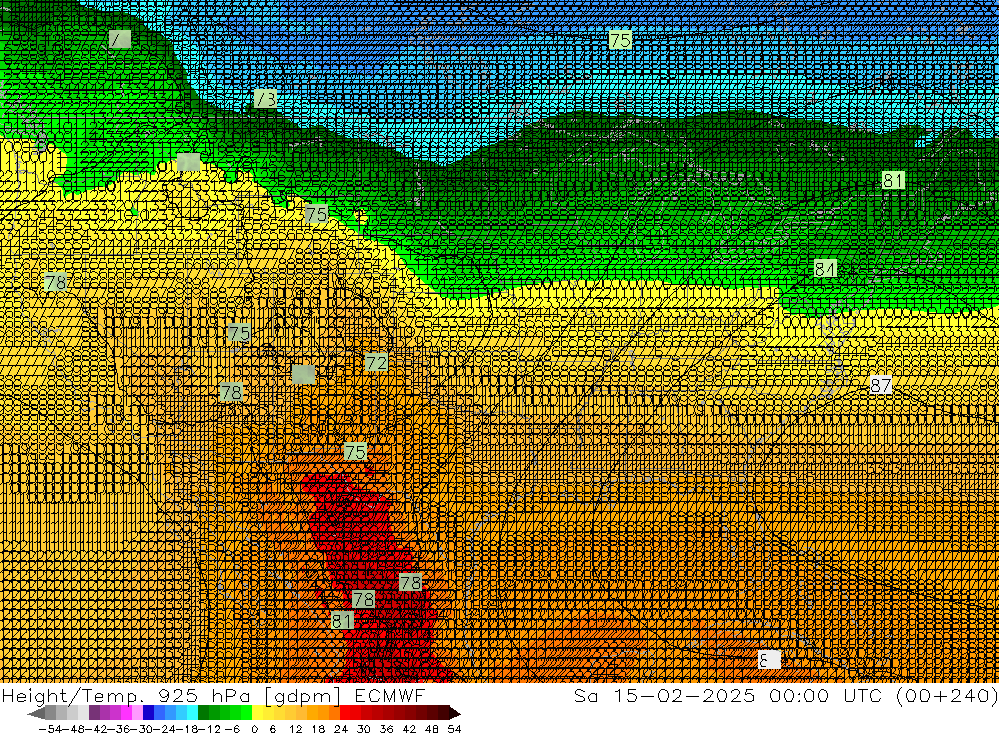Pick the dark blue legend swatch above -30
The height and width of the screenshot is (733, 1000).
[149, 713]
